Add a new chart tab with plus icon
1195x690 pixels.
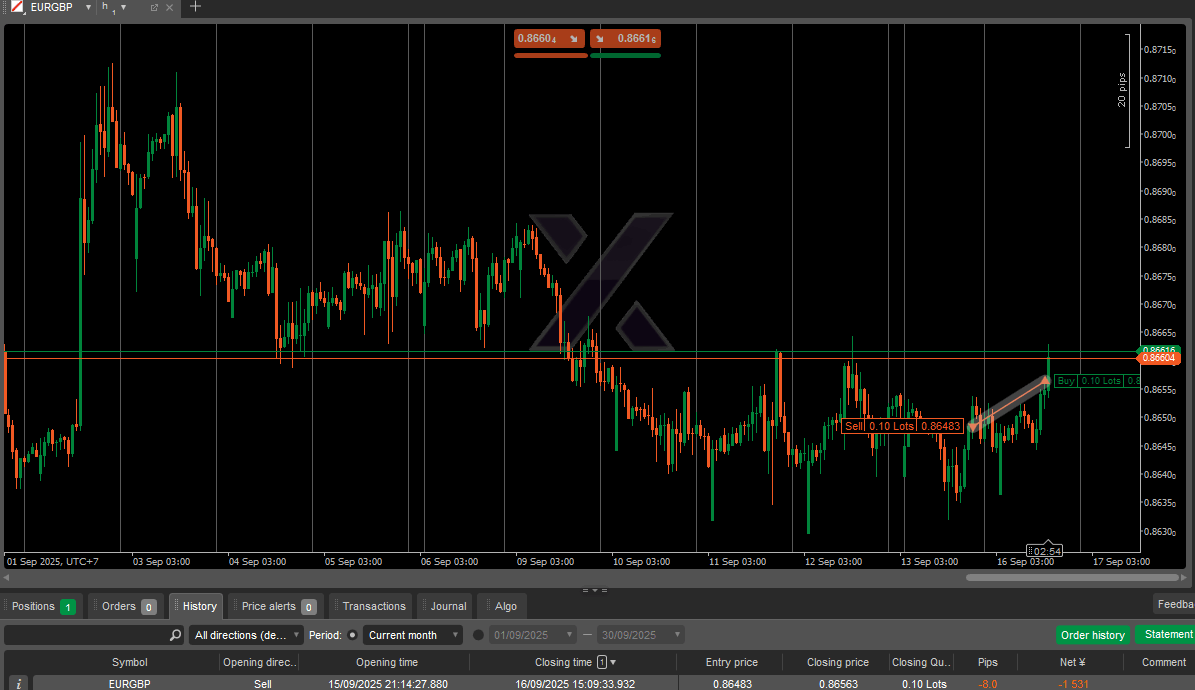(195, 7)
